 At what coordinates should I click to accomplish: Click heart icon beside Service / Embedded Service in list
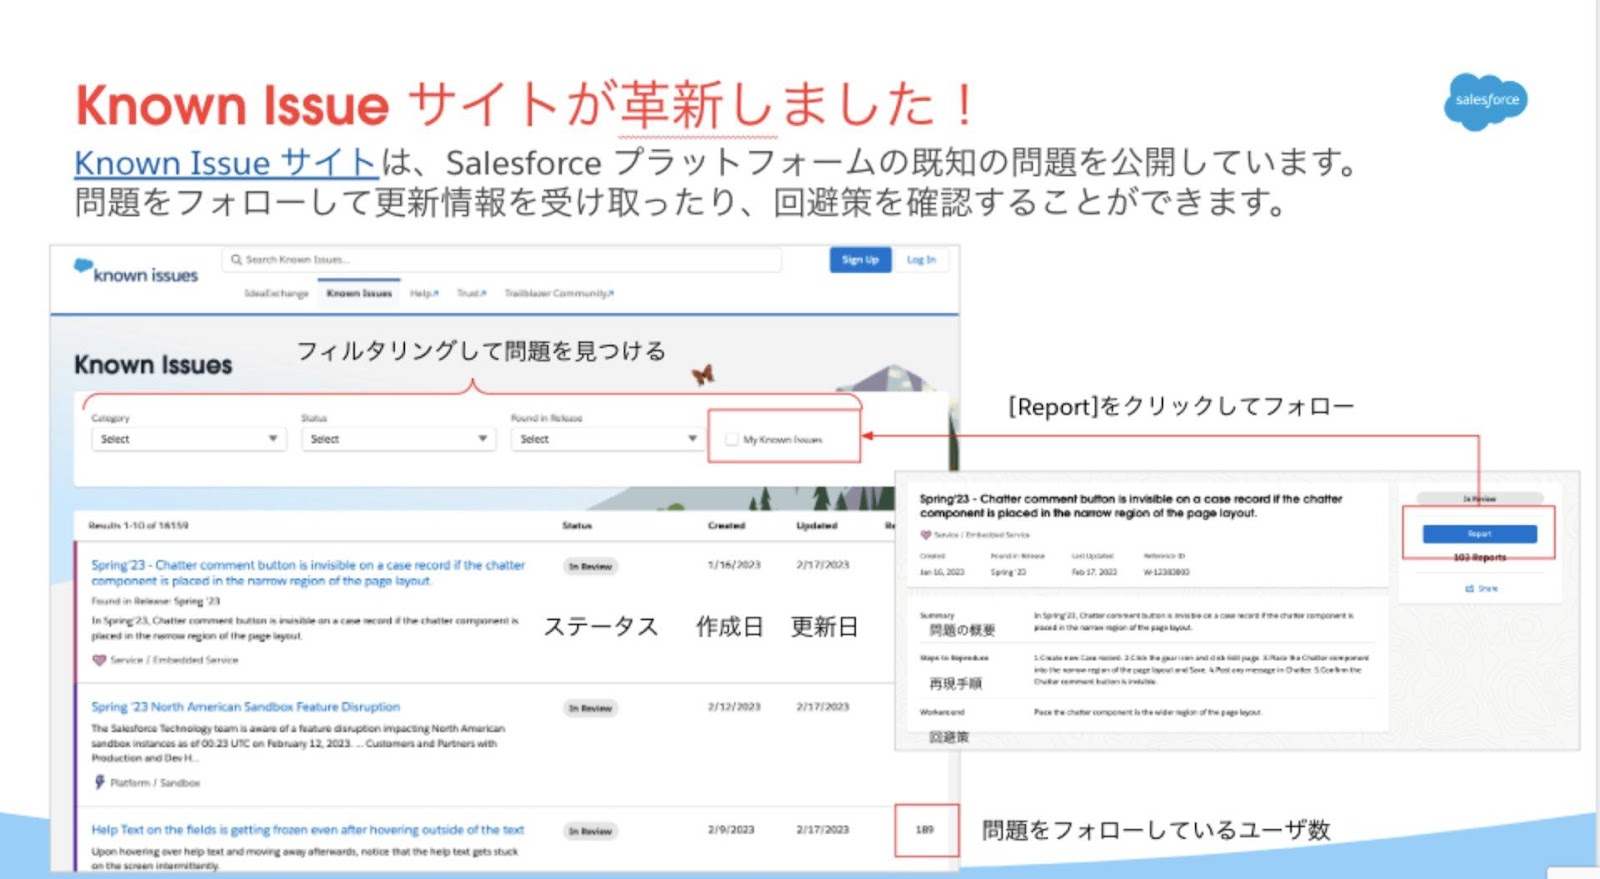click(x=99, y=660)
